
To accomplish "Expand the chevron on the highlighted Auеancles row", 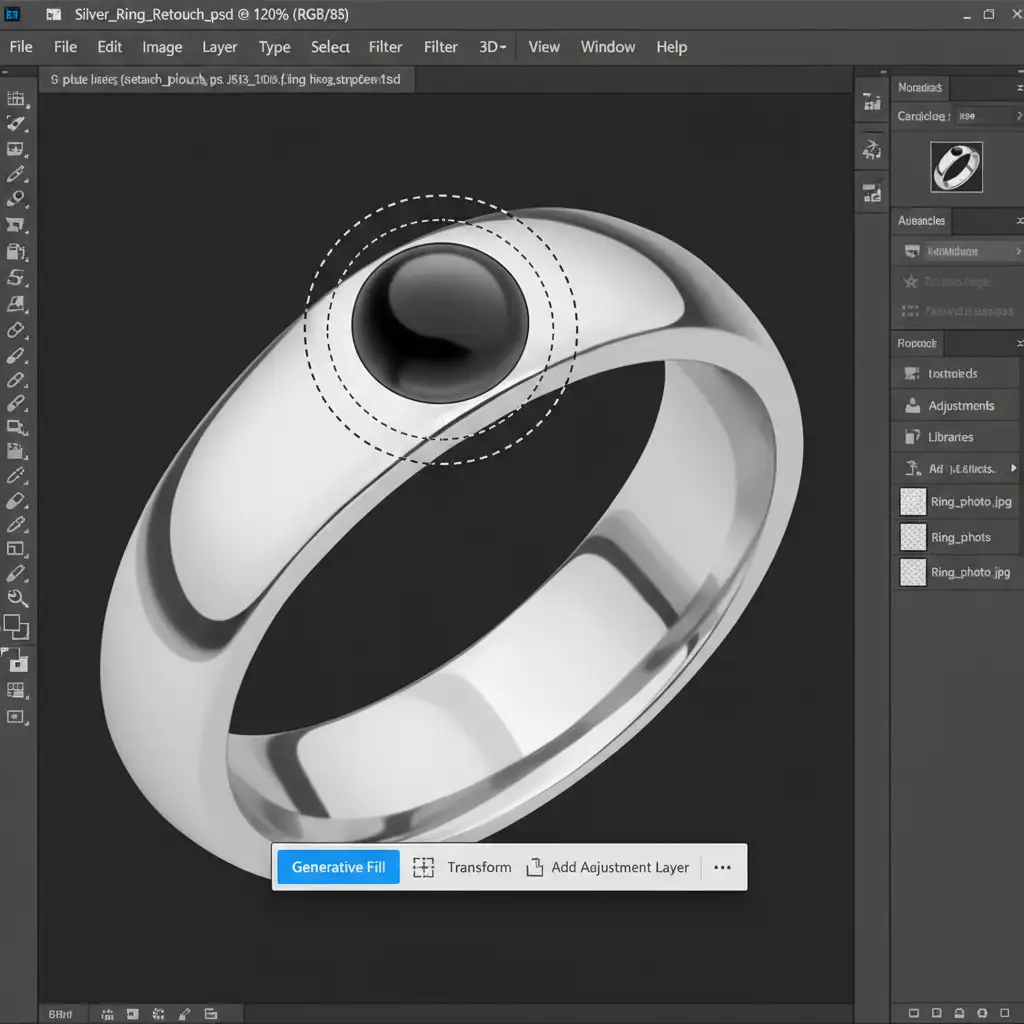I will tap(1018, 252).
